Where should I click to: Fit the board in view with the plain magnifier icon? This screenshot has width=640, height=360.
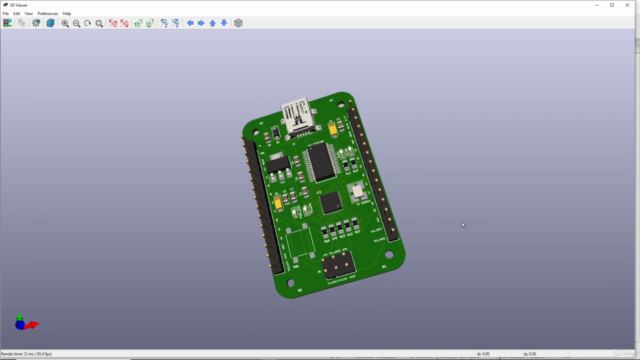[99, 23]
